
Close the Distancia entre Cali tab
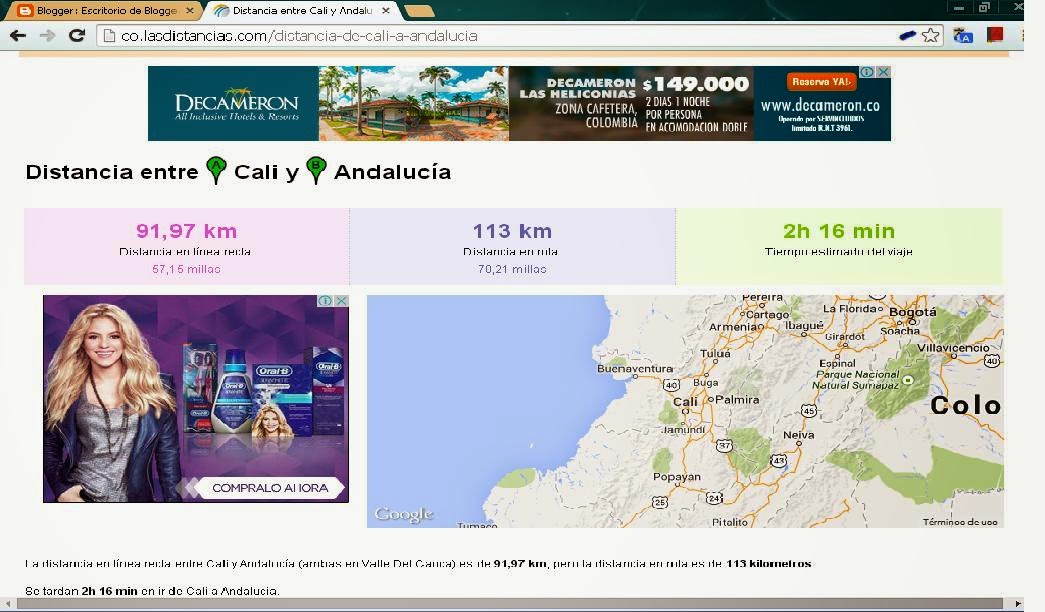[386, 11]
